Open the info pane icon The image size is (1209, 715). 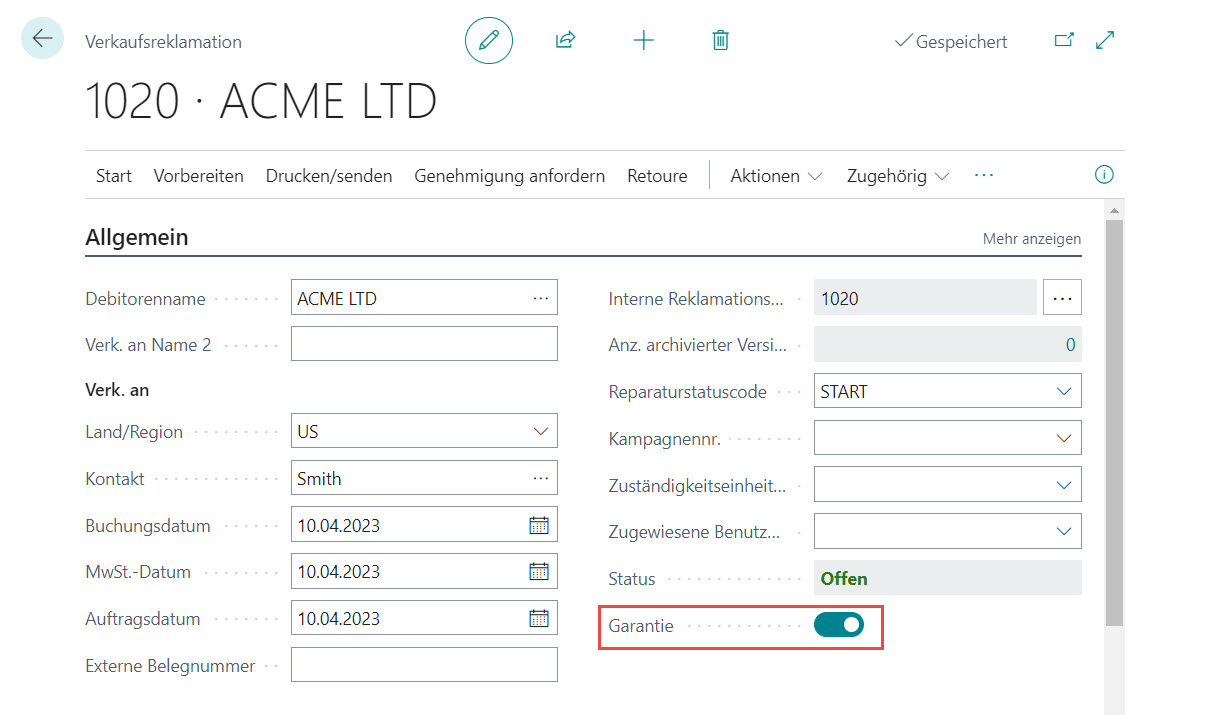pos(1104,175)
